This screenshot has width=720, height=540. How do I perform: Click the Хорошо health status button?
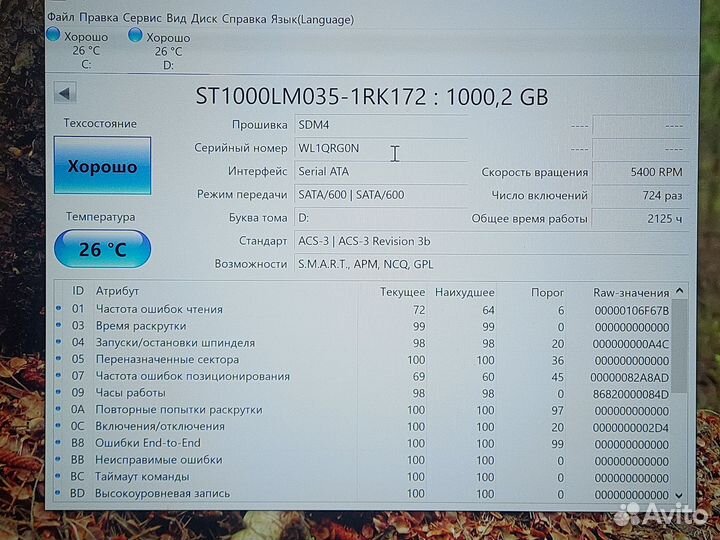tap(102, 166)
